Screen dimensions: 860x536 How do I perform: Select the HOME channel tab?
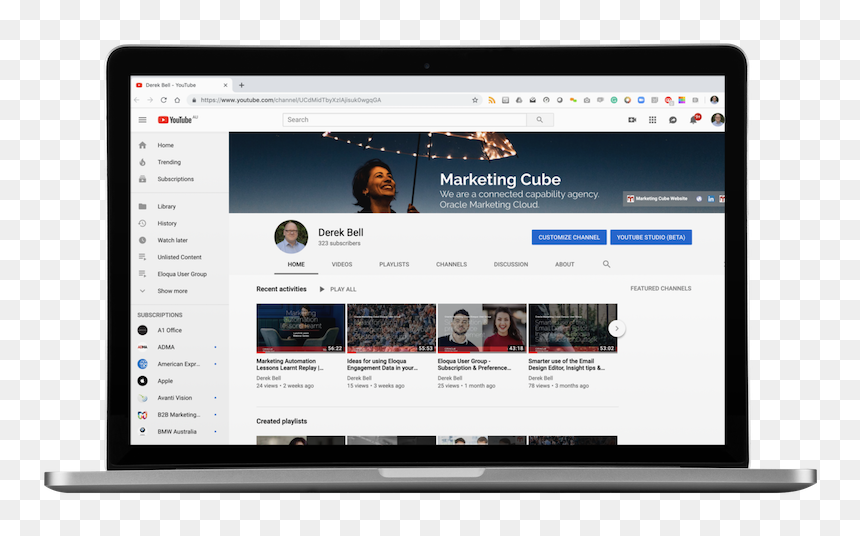[296, 264]
